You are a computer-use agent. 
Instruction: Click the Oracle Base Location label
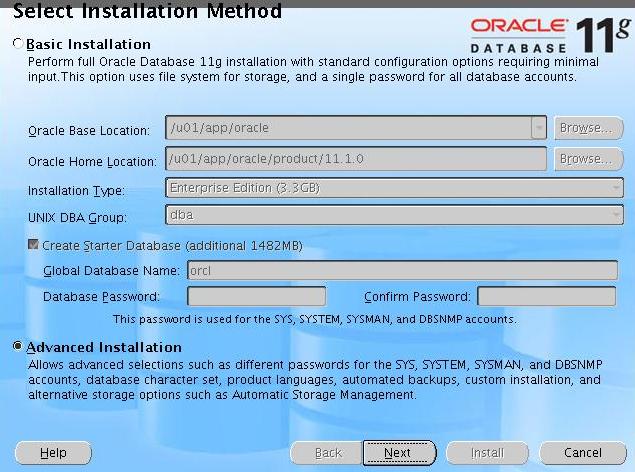click(89, 131)
